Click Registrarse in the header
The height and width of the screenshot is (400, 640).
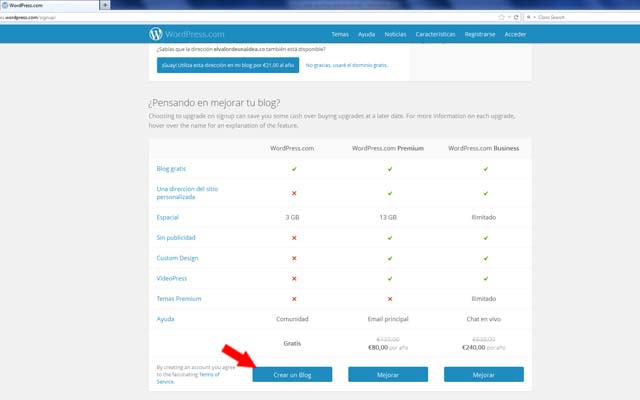(480, 34)
